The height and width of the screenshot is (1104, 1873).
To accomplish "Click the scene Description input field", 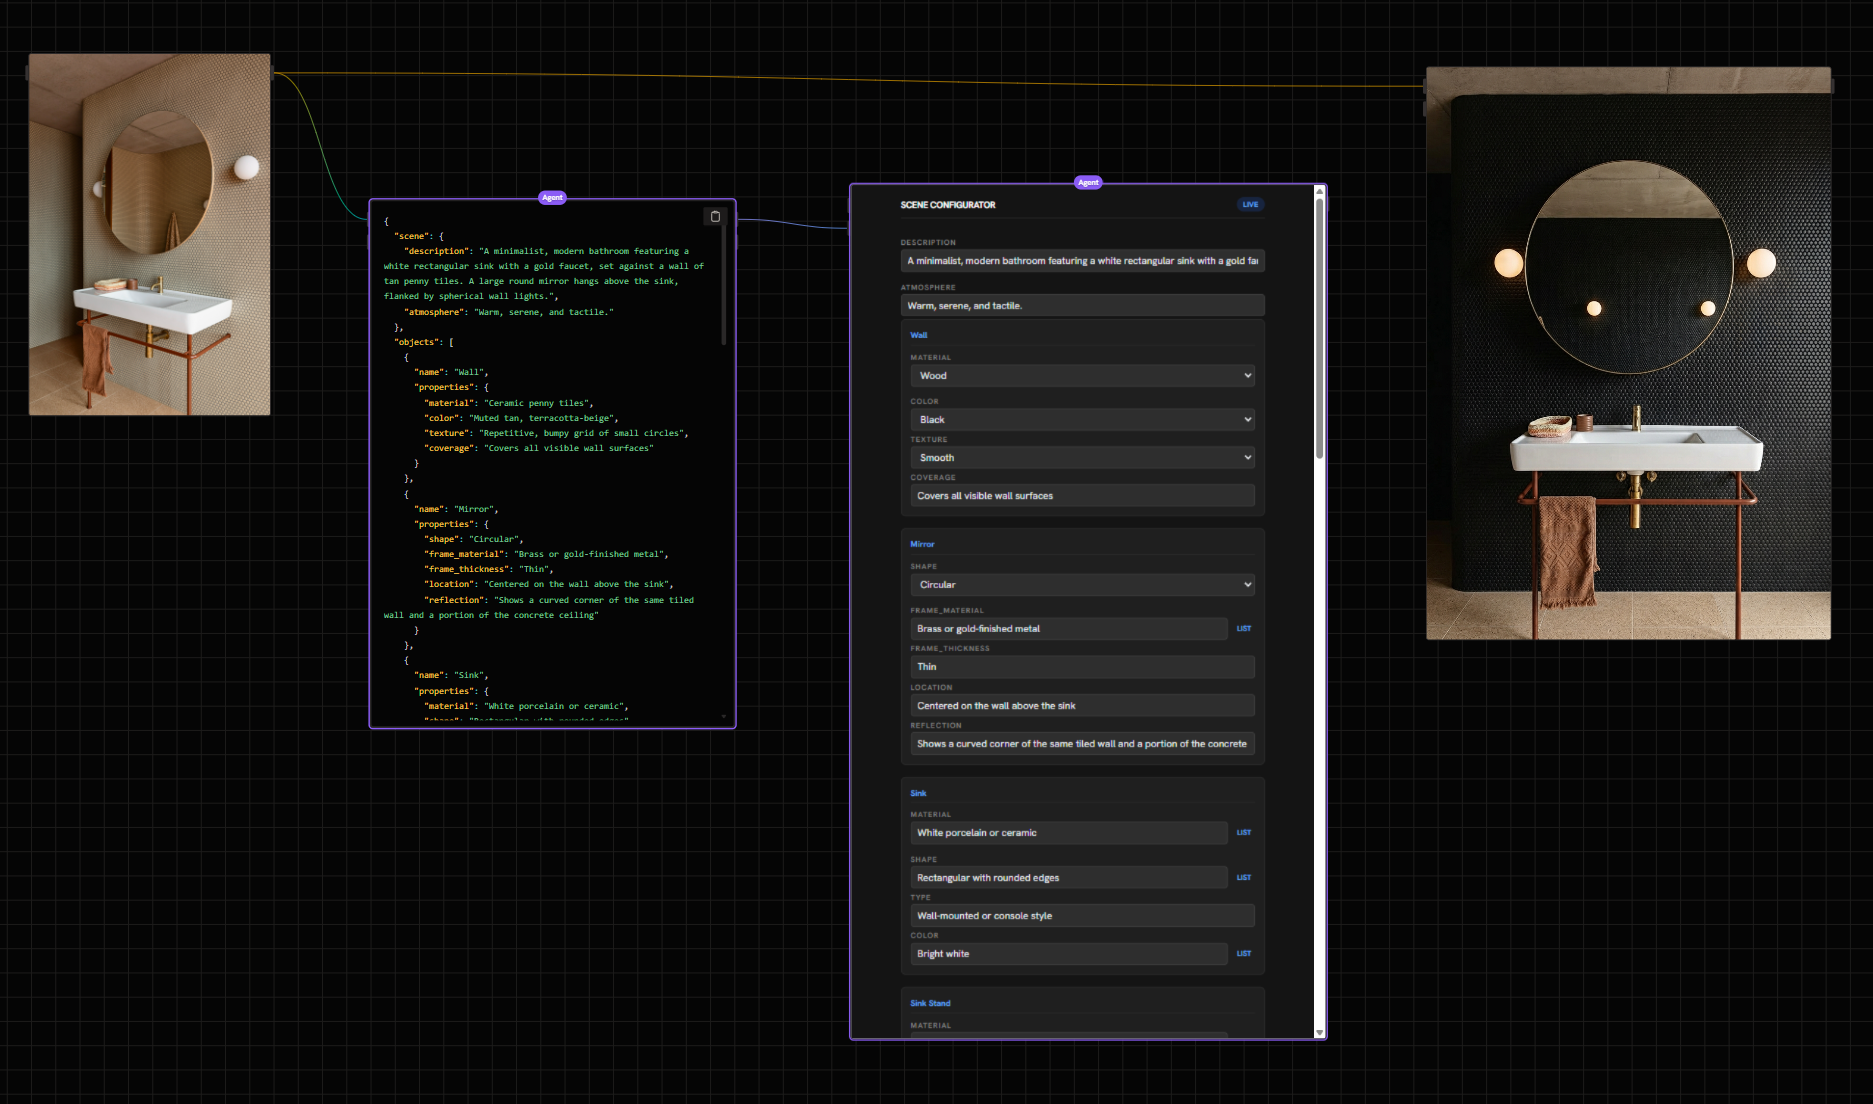I will click(1082, 260).
